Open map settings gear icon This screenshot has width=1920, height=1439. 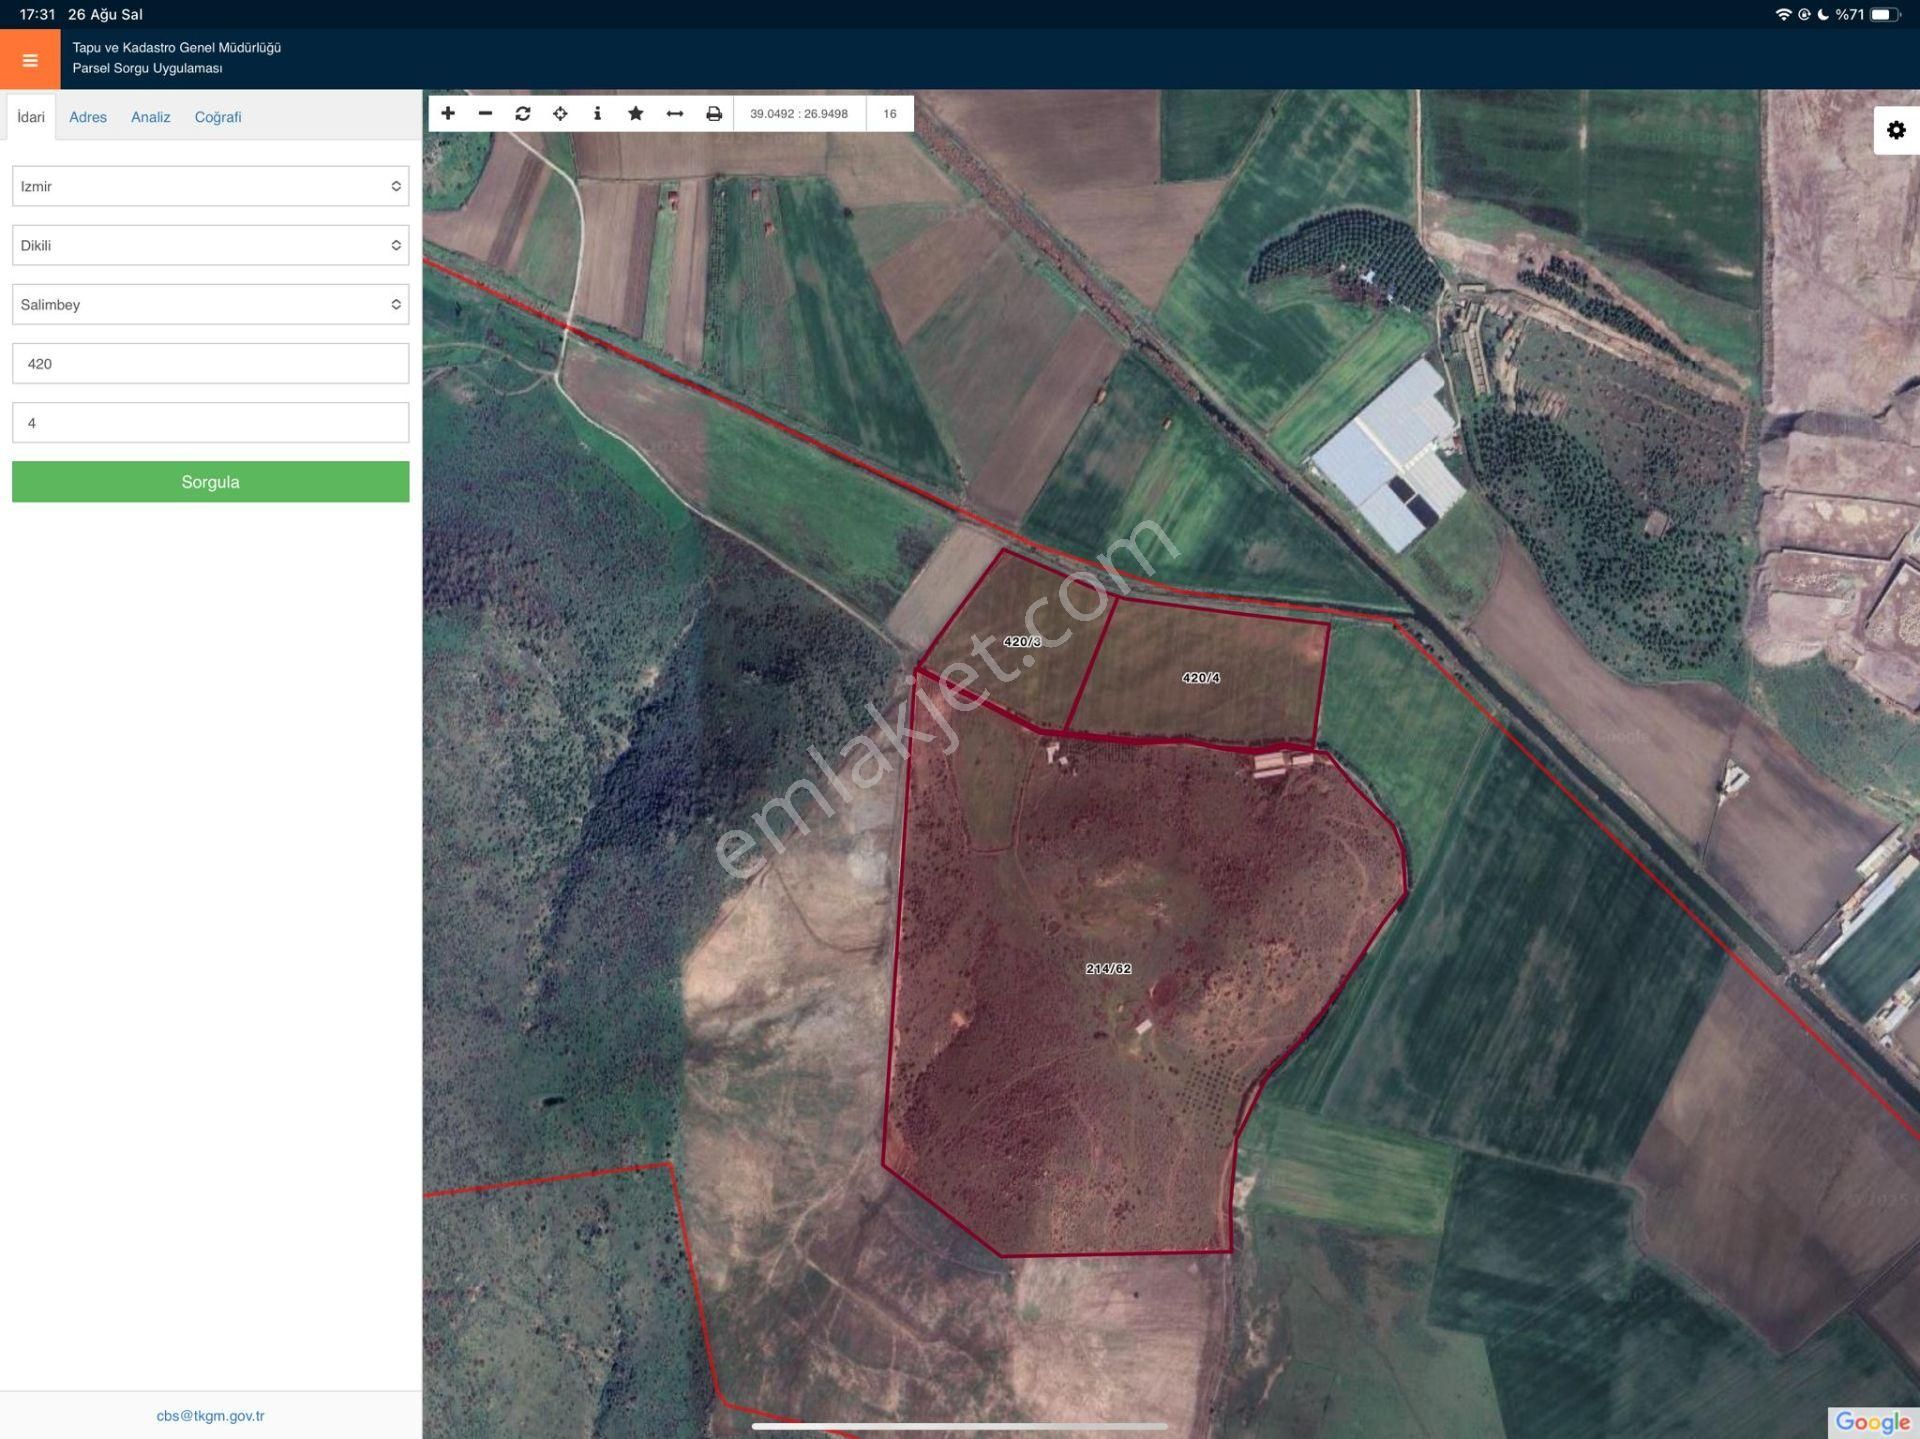[1896, 130]
